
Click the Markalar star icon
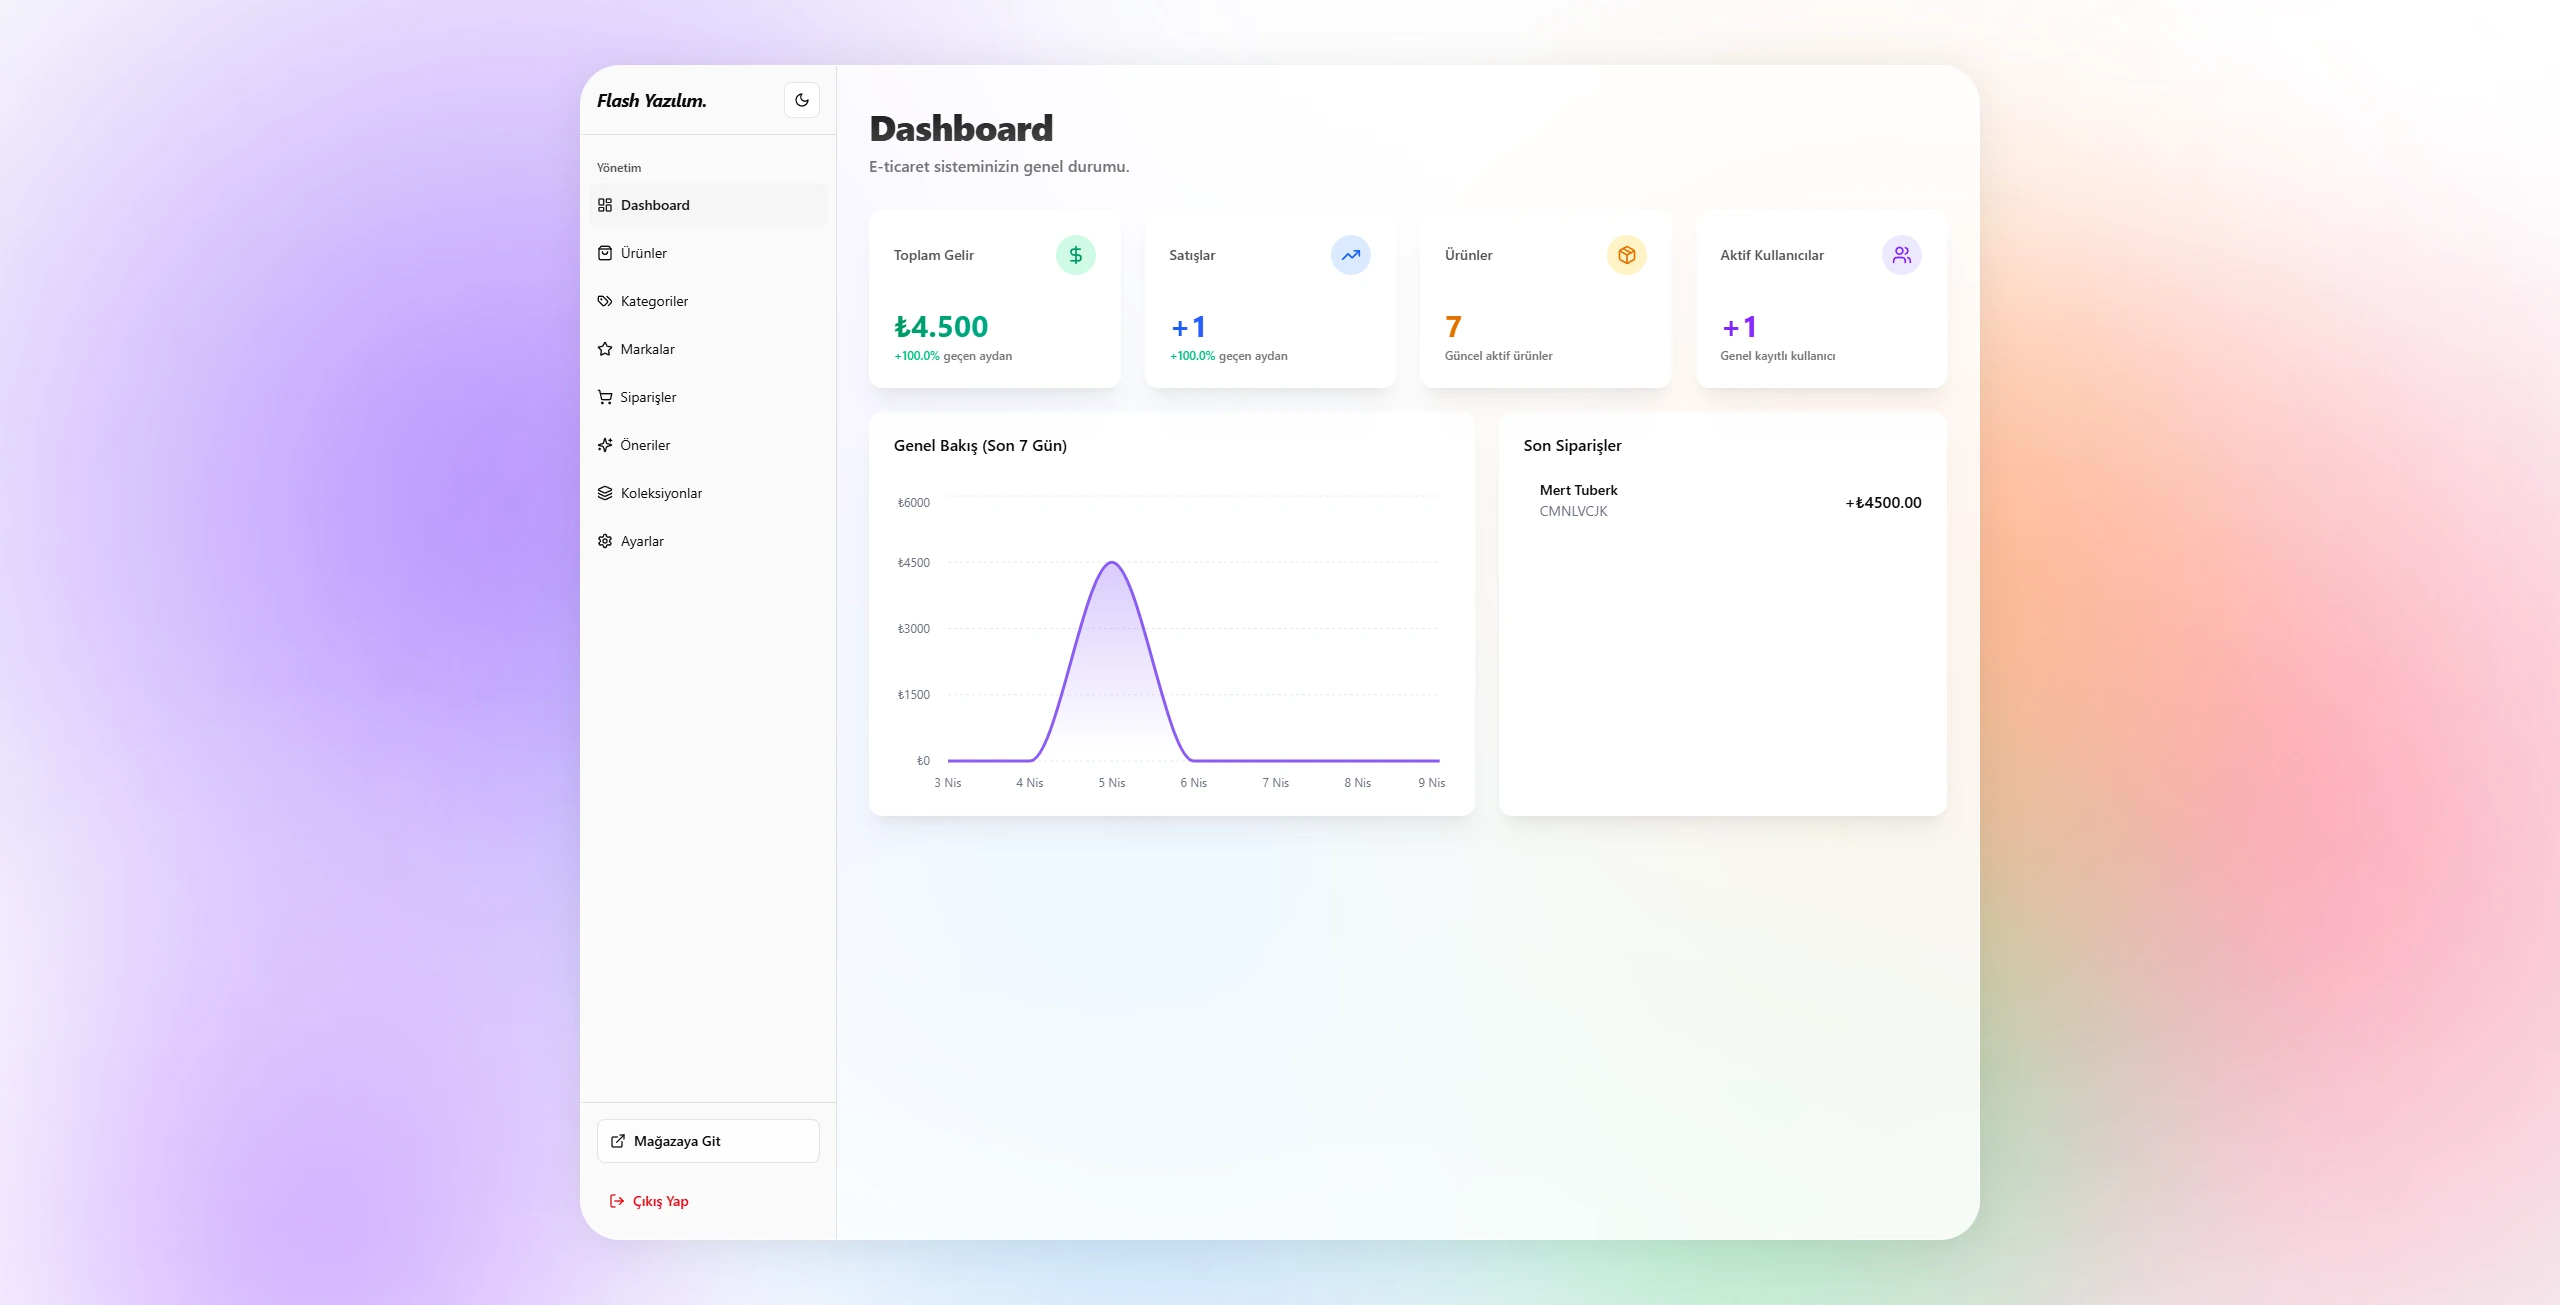605,349
